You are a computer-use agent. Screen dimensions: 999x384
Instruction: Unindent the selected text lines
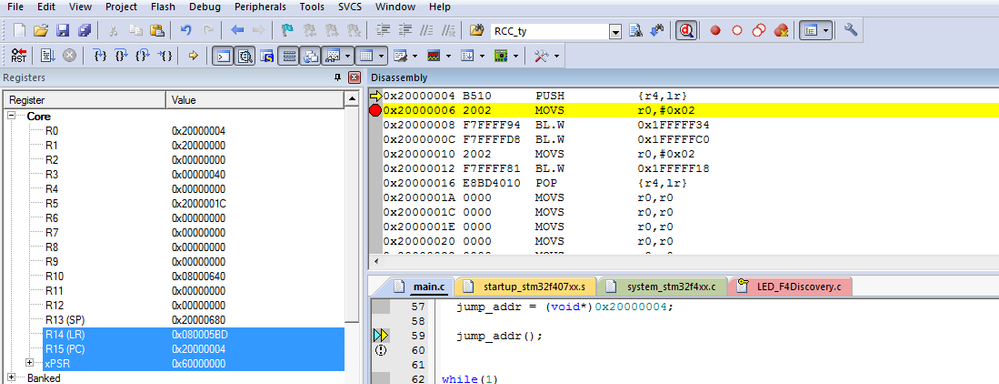pos(405,31)
